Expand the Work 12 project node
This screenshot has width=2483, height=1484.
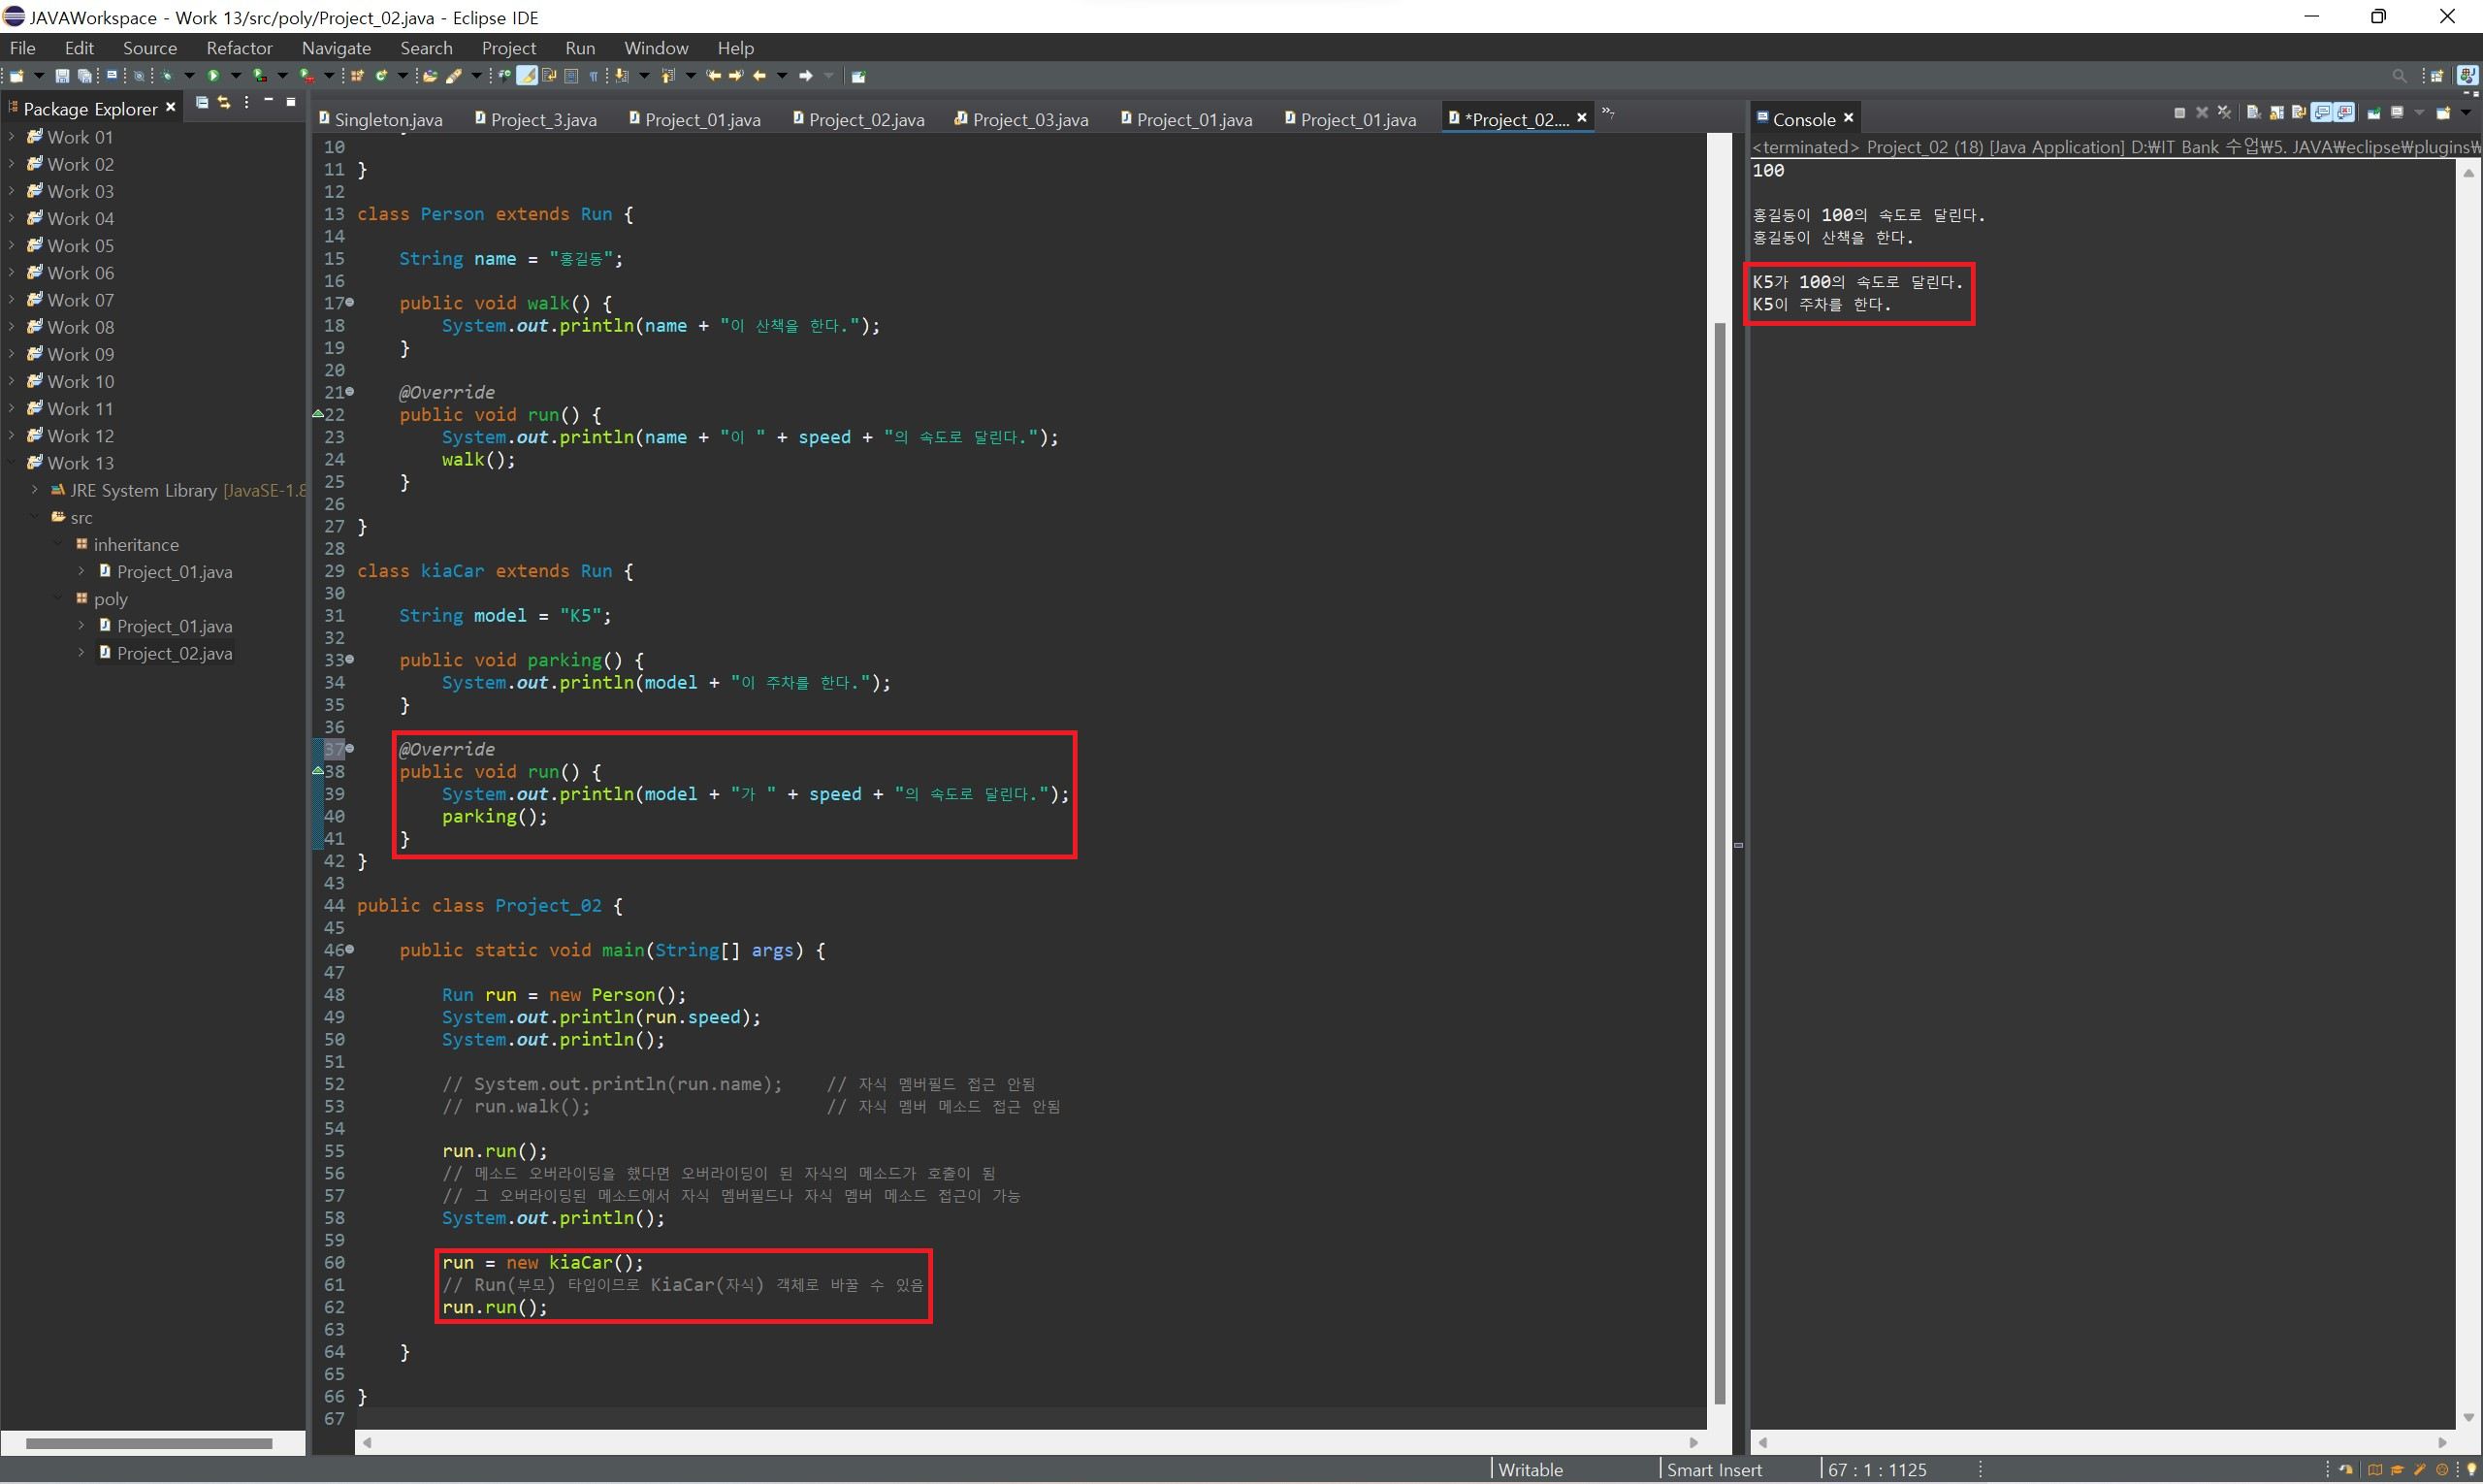pyautogui.click(x=11, y=435)
